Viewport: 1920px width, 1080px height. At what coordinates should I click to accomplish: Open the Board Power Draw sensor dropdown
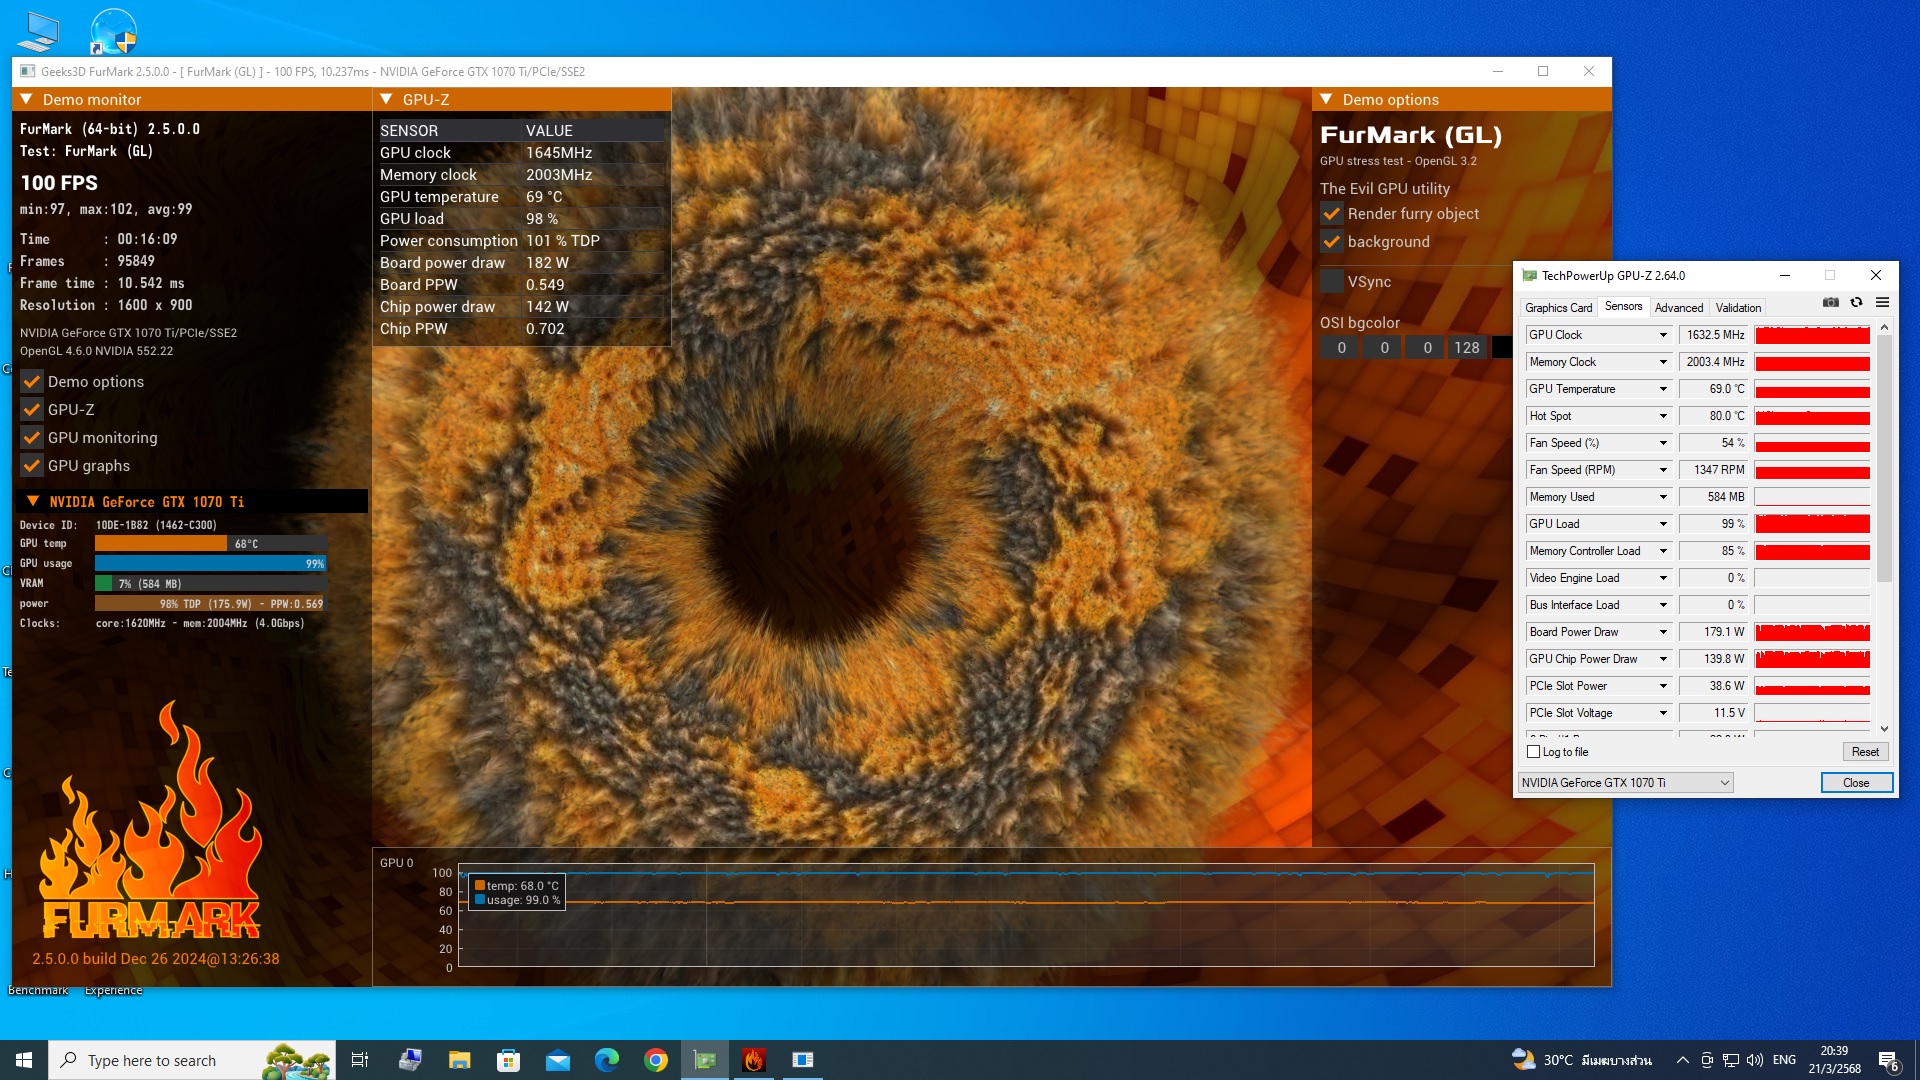click(1663, 632)
